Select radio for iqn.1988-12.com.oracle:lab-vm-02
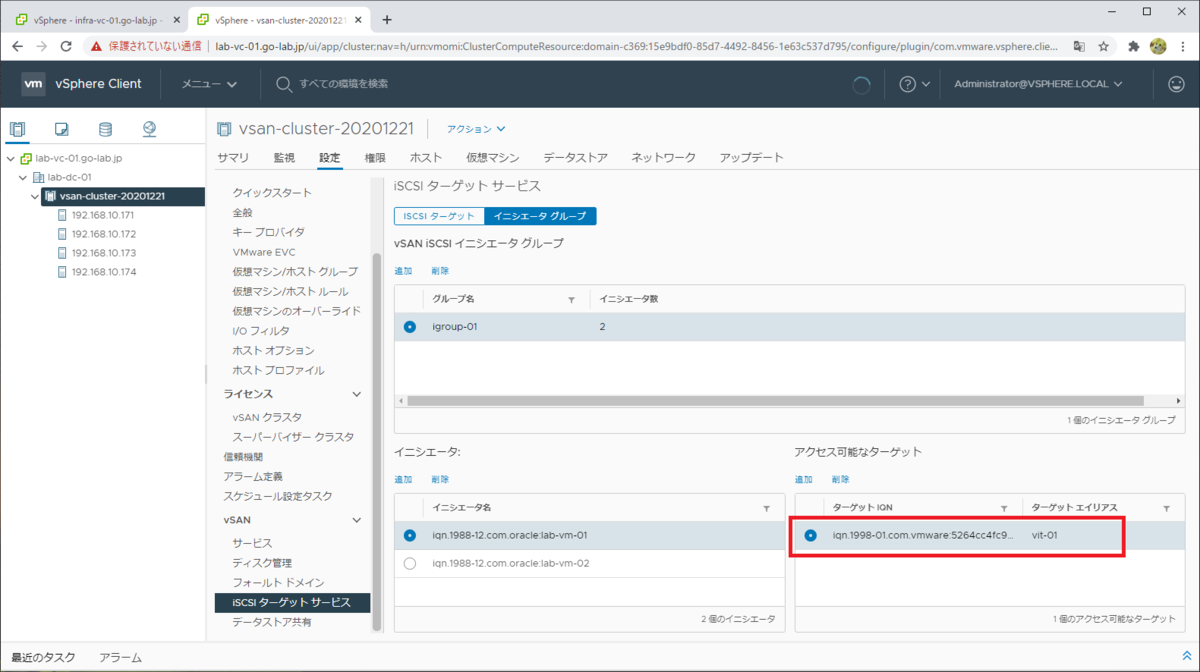1200x672 pixels. pyautogui.click(x=410, y=563)
